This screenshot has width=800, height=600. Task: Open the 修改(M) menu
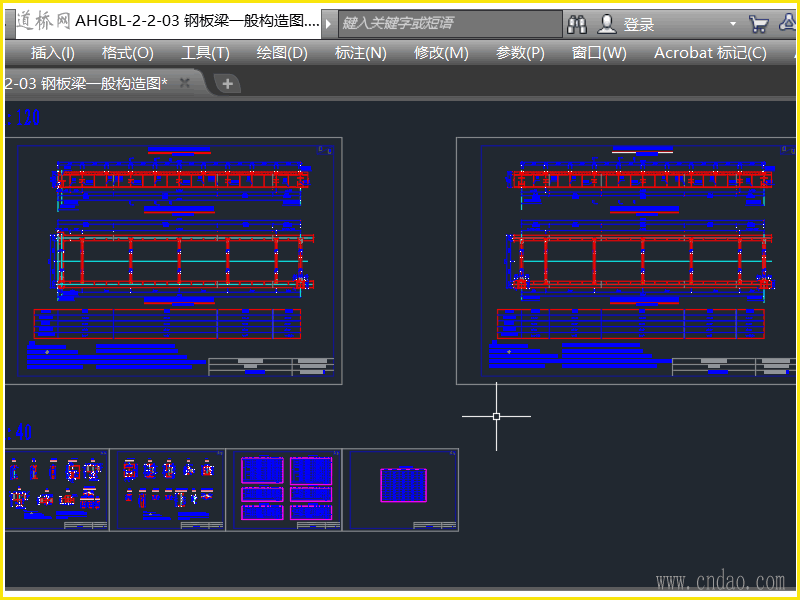(441, 53)
